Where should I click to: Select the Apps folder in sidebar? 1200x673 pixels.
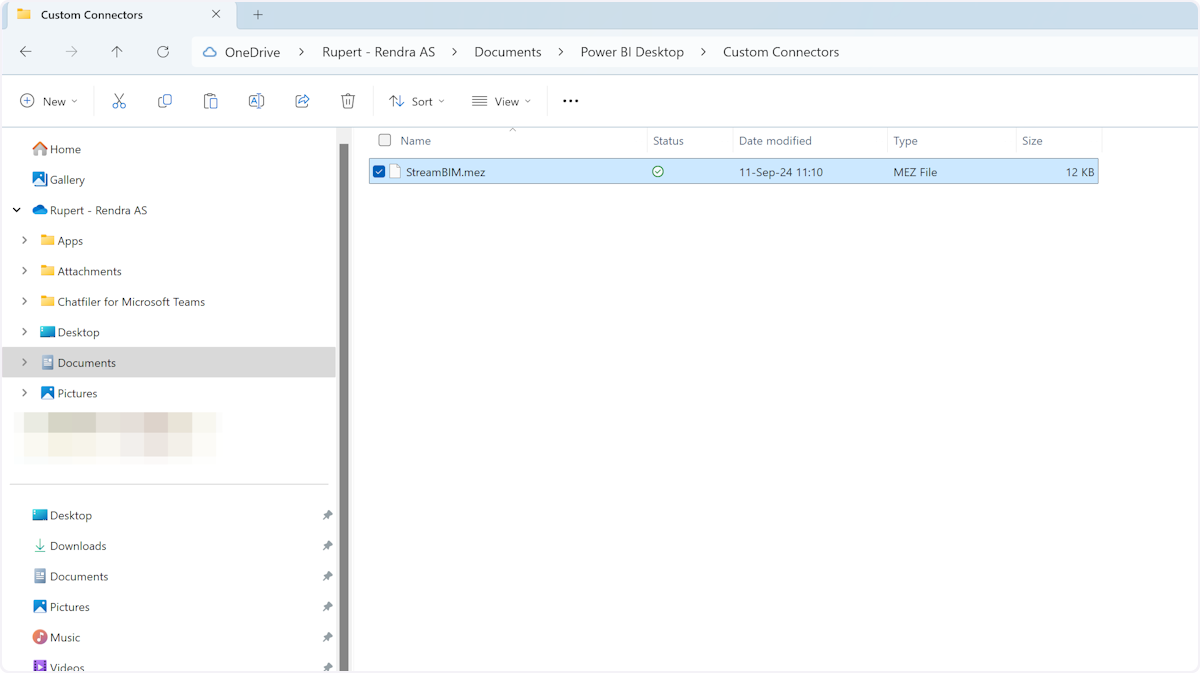(x=62, y=241)
